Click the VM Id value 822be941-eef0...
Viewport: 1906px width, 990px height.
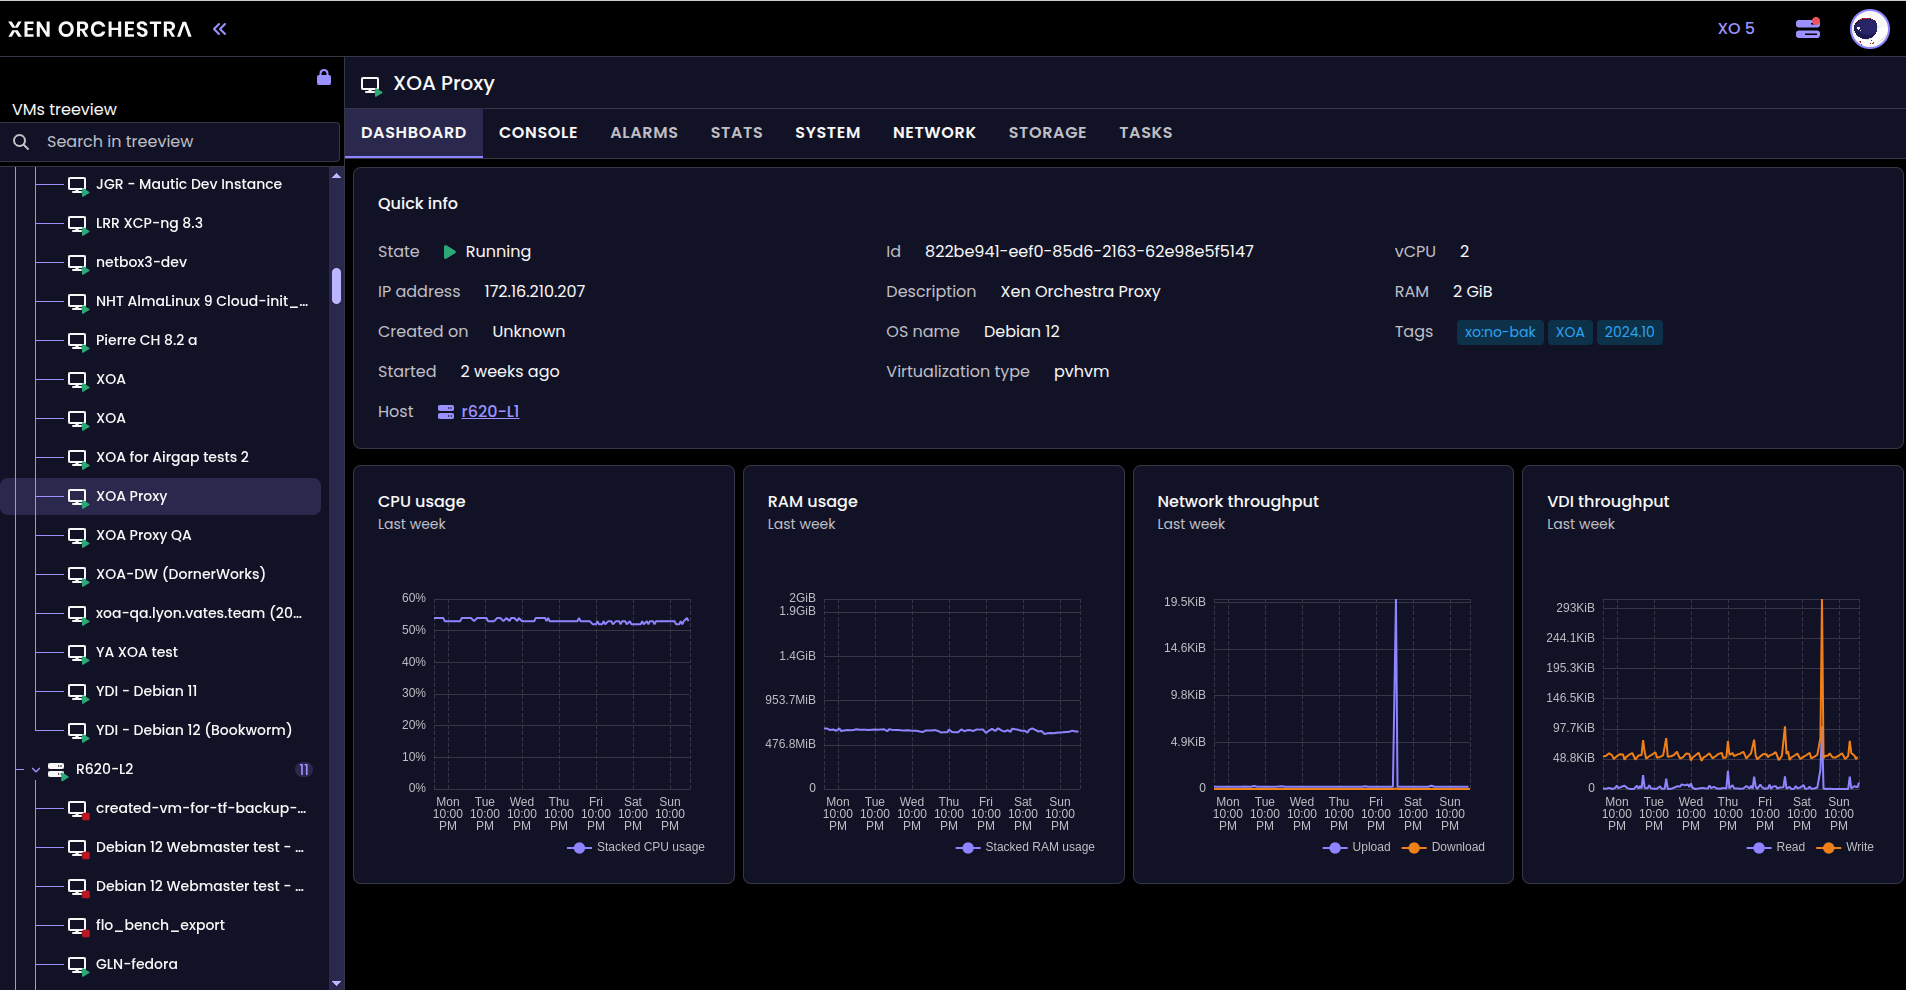[x=1089, y=252]
